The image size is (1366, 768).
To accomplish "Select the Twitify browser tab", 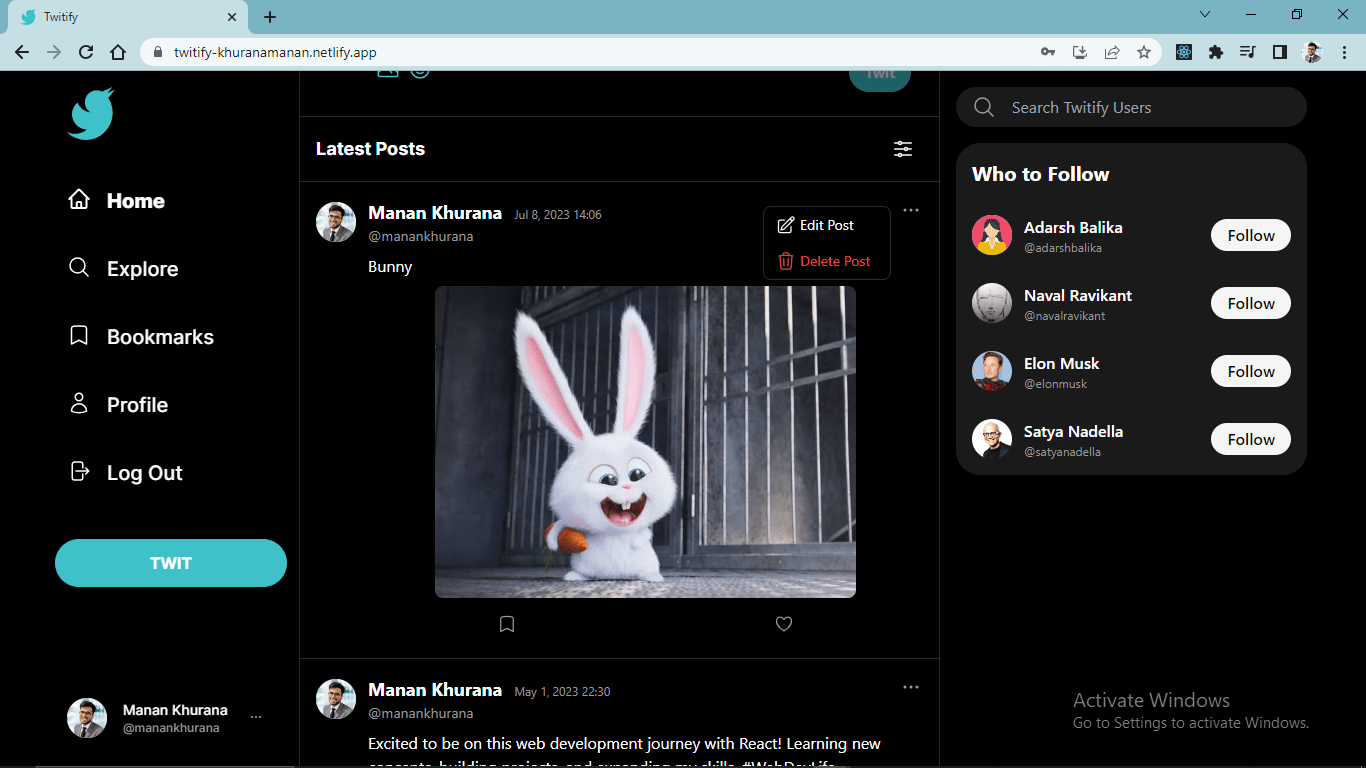I will (126, 18).
